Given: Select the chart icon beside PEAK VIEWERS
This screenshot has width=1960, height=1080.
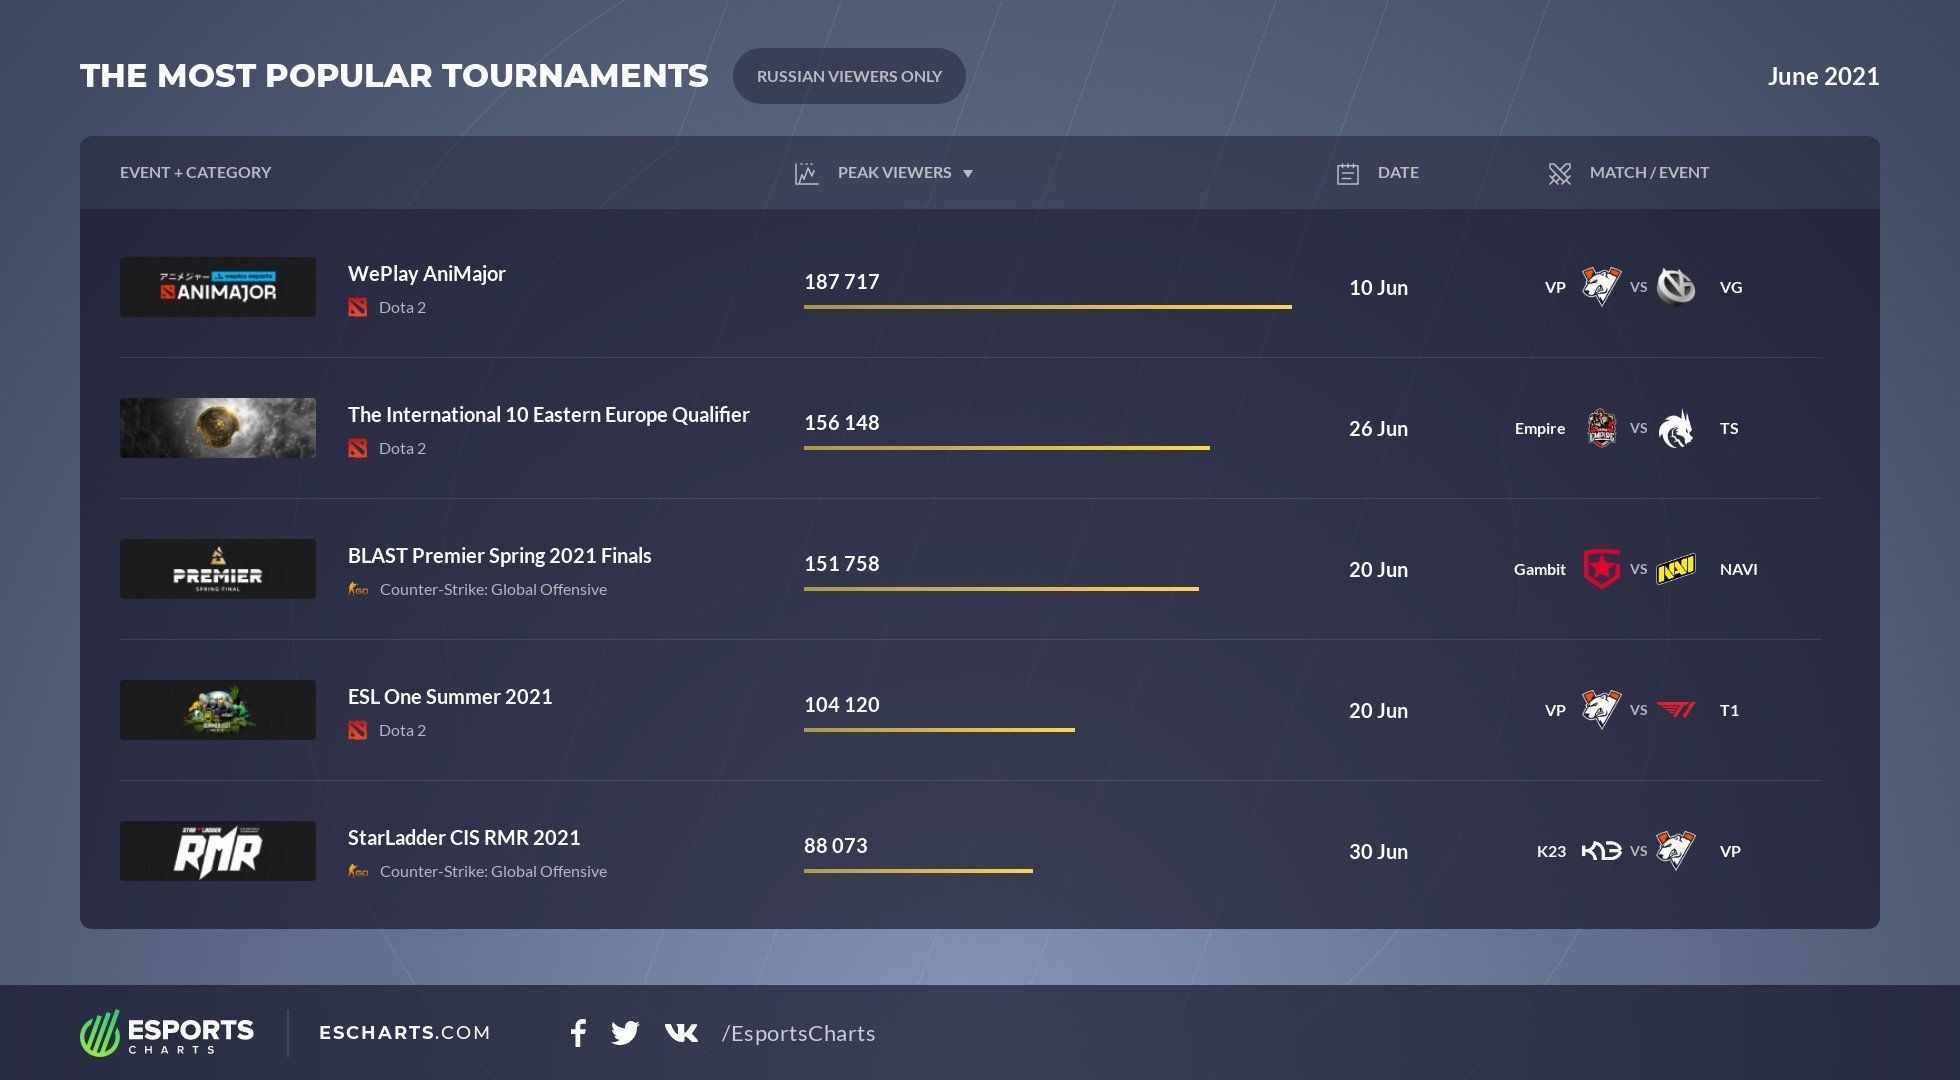Looking at the screenshot, I should pyautogui.click(x=805, y=172).
